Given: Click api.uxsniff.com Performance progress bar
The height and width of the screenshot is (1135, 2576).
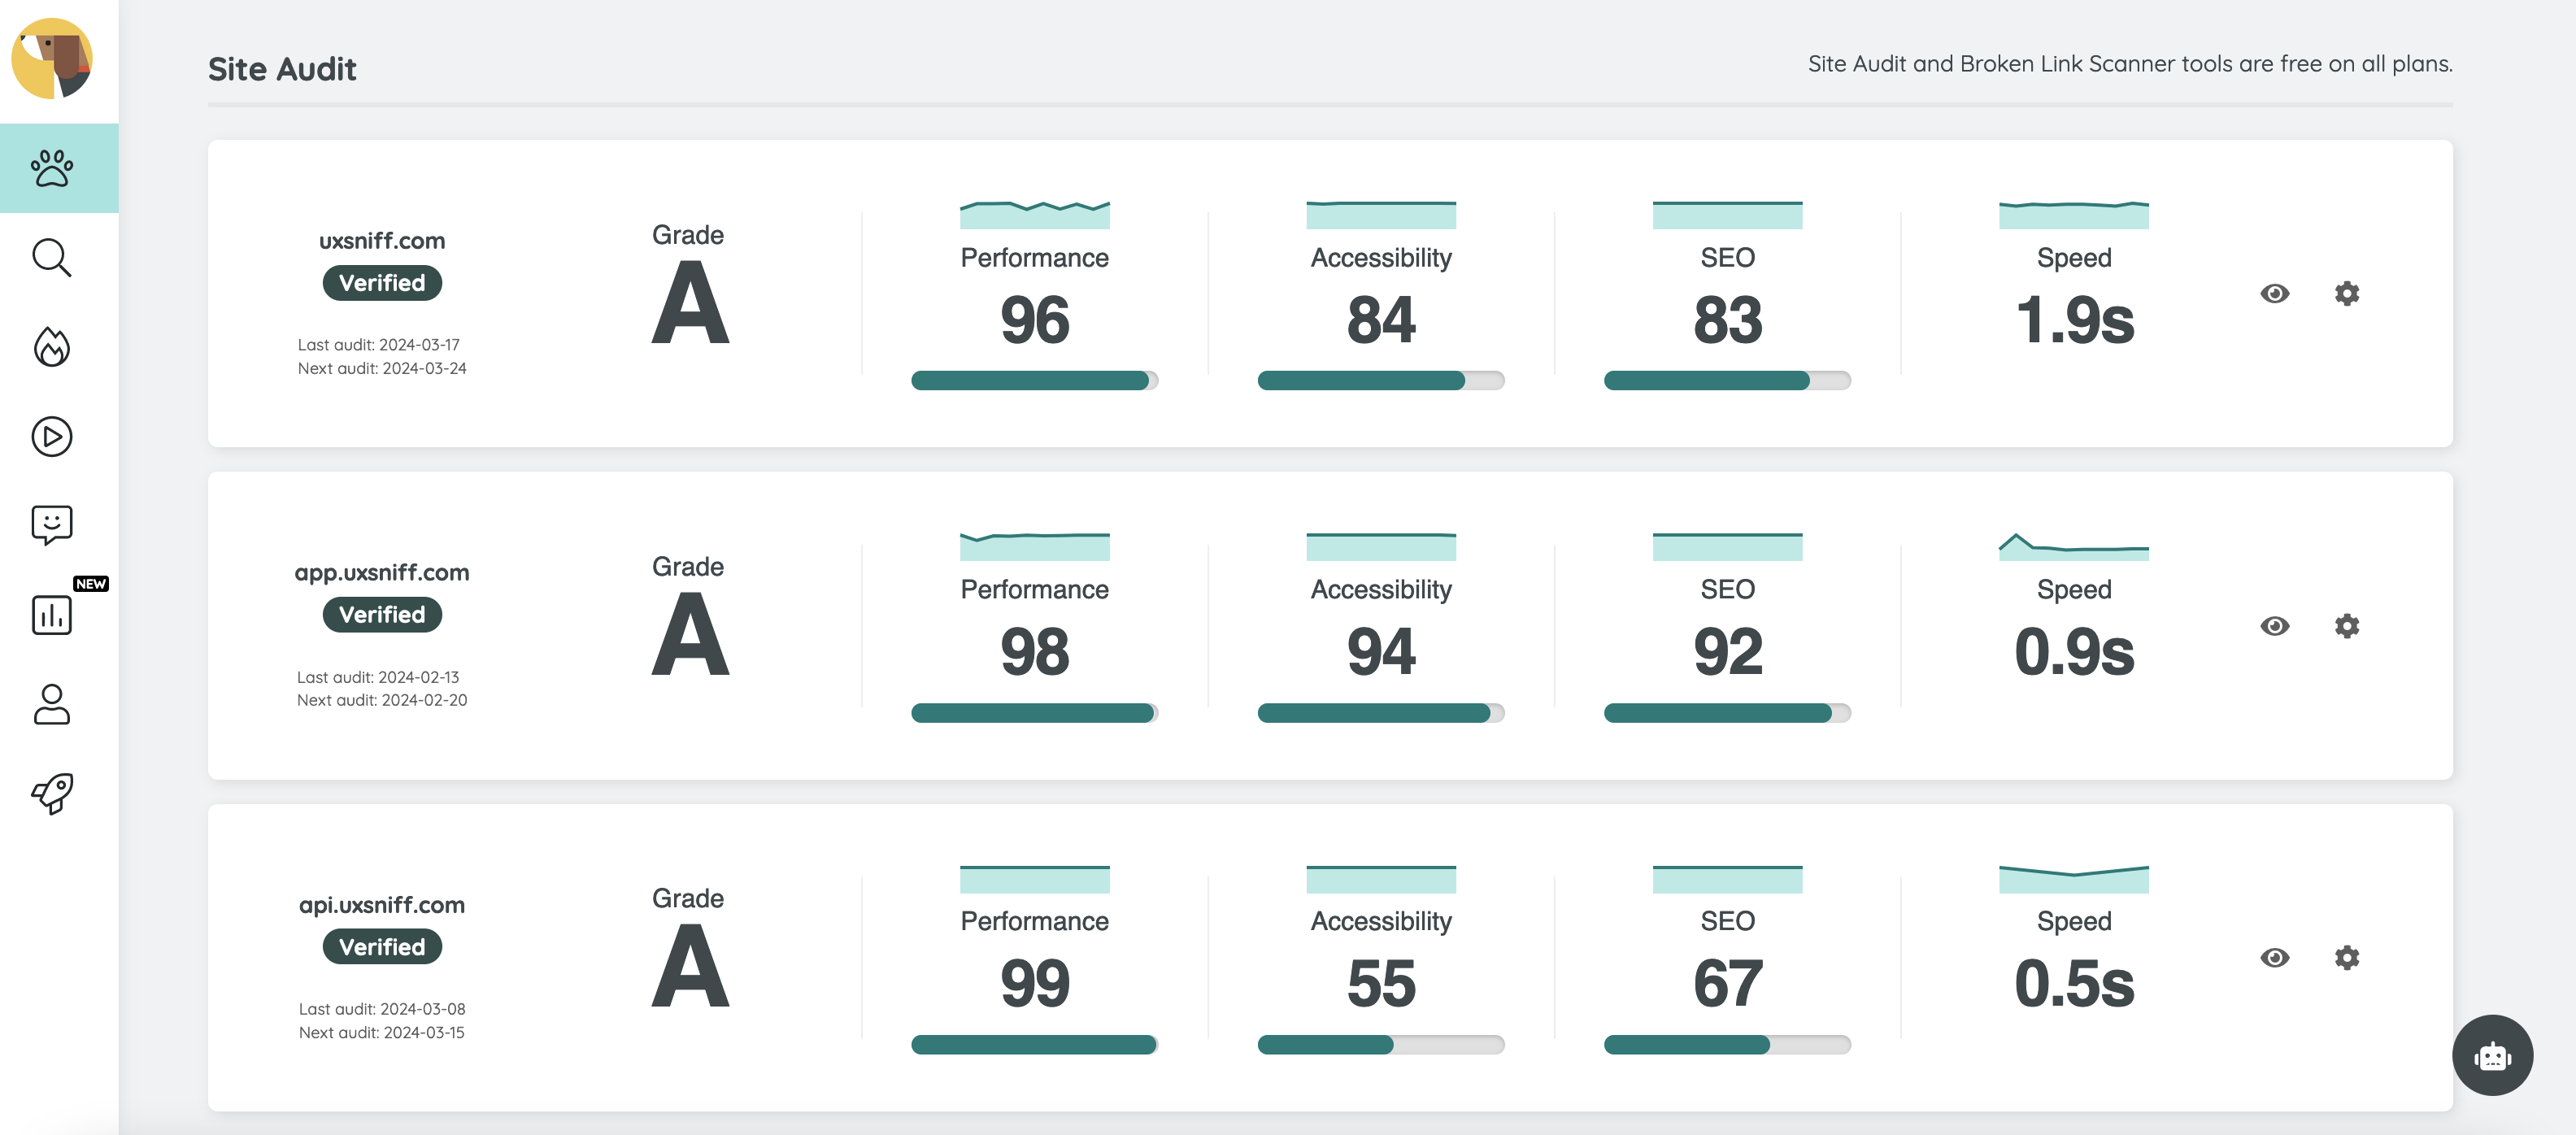Looking at the screenshot, I should [1034, 1045].
